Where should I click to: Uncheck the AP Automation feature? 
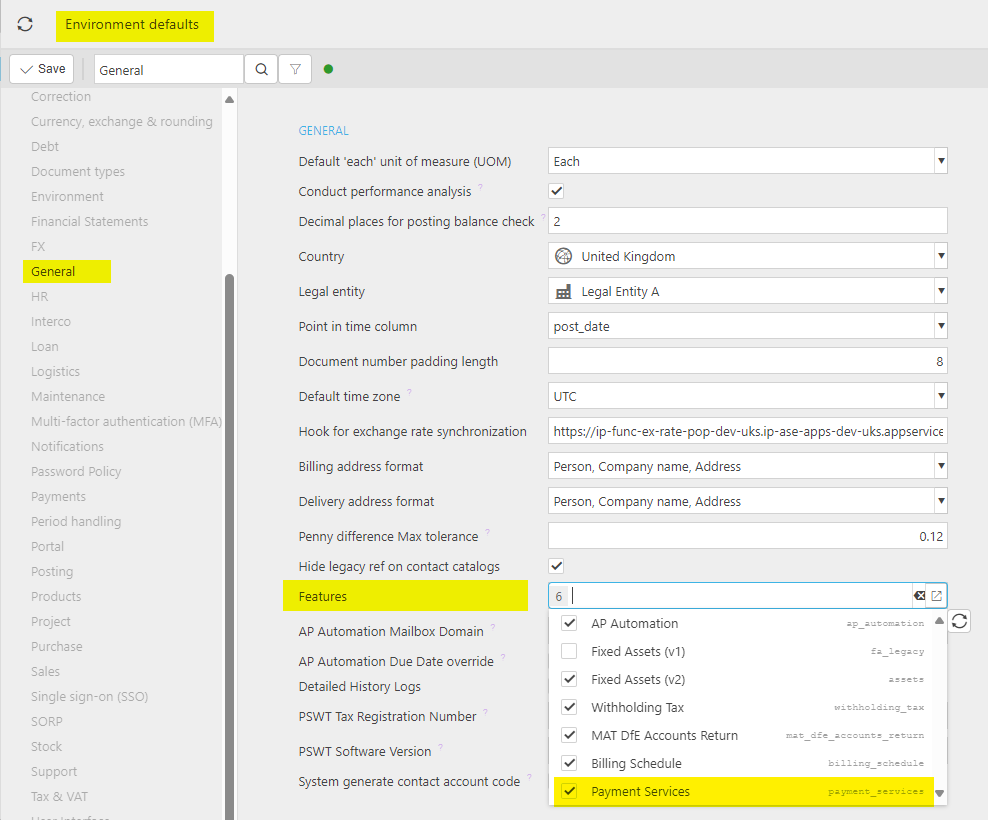[x=569, y=623]
